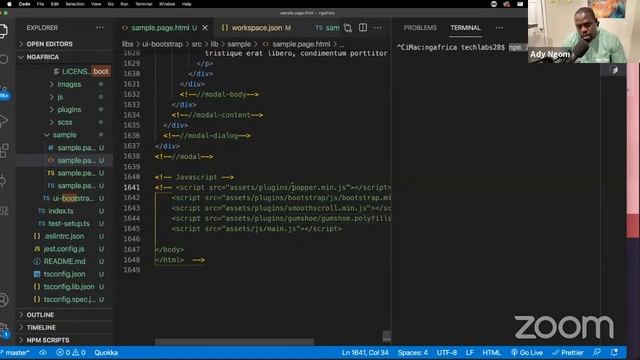Expand the scss folder

(x=64, y=122)
